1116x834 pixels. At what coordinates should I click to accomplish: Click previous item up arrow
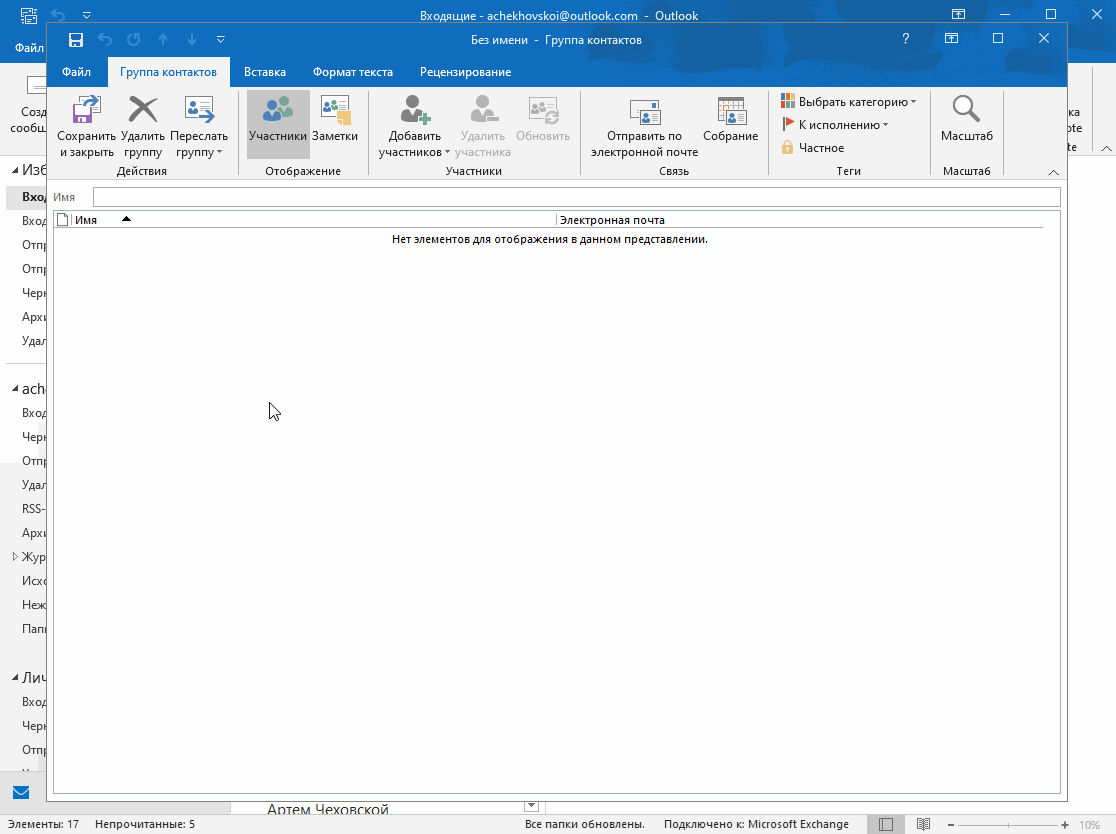[x=163, y=40]
